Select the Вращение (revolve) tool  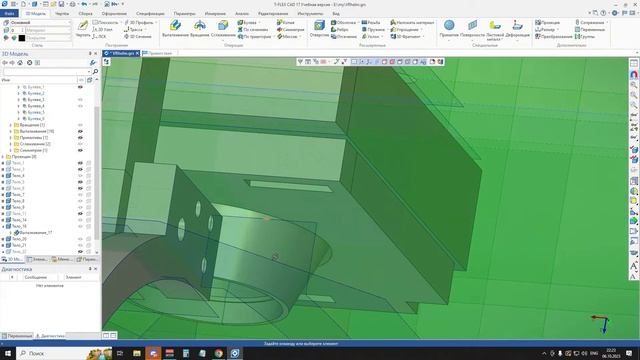(x=200, y=28)
